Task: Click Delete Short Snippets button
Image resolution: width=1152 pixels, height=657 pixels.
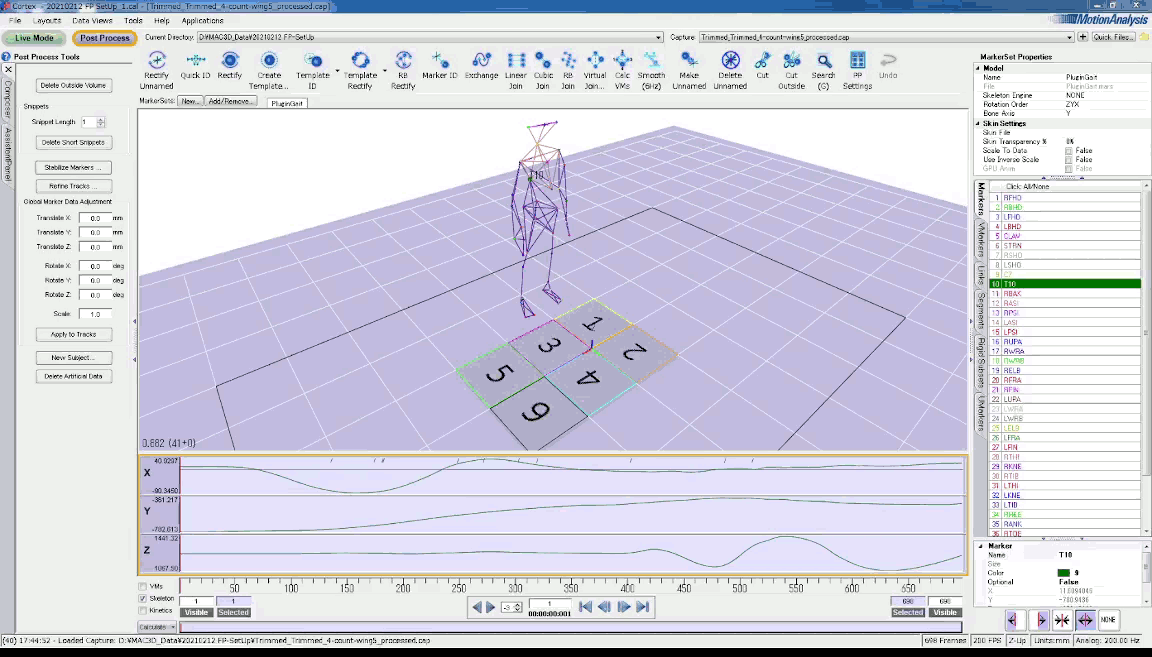Action: [x=73, y=143]
